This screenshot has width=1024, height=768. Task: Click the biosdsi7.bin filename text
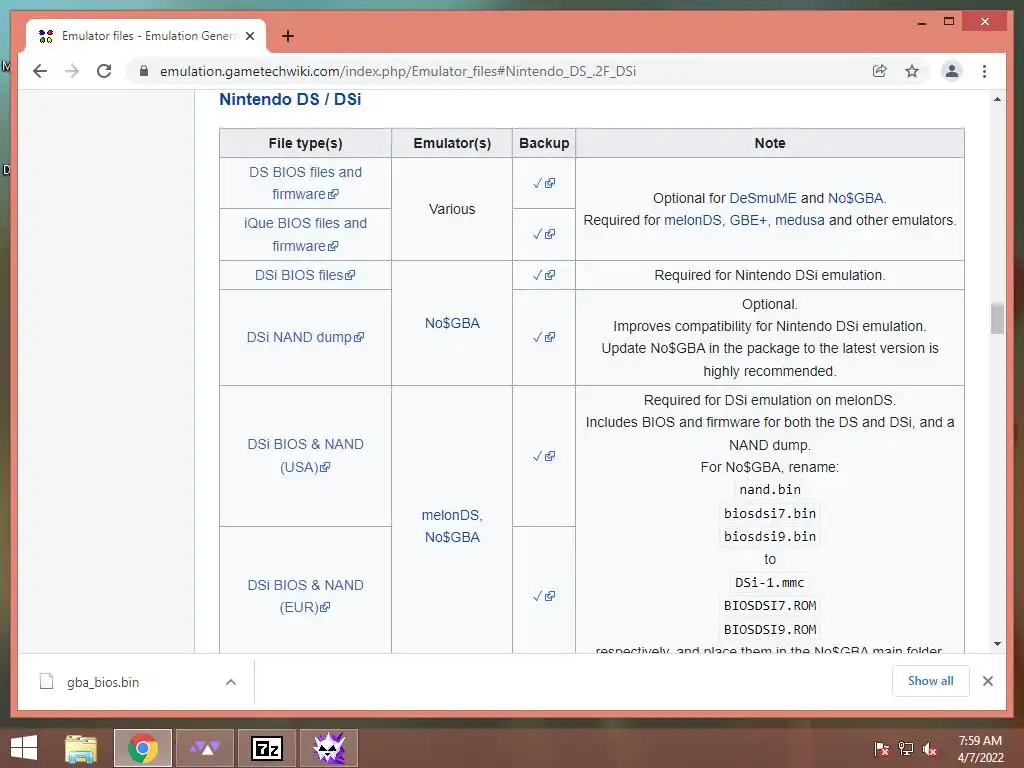point(770,513)
